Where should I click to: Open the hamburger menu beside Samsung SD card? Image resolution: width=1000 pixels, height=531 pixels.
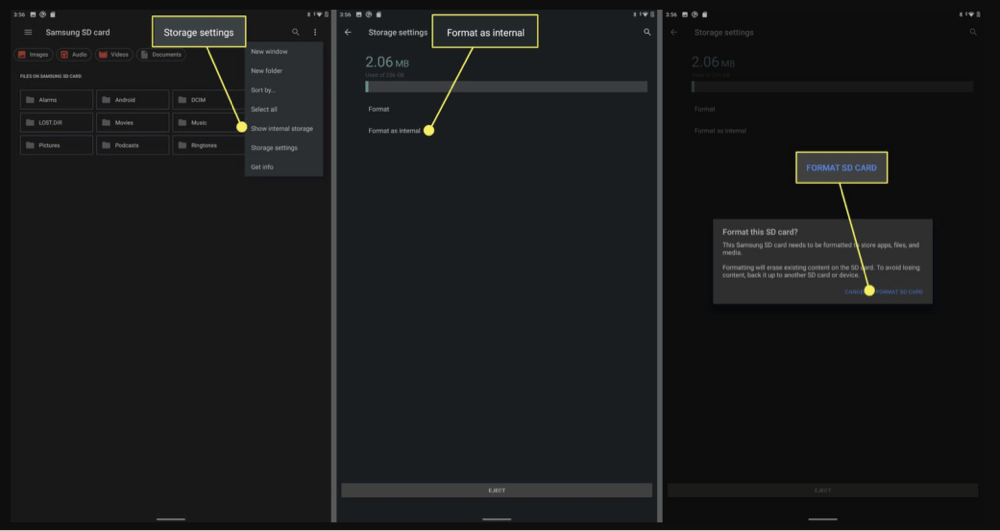(x=28, y=33)
